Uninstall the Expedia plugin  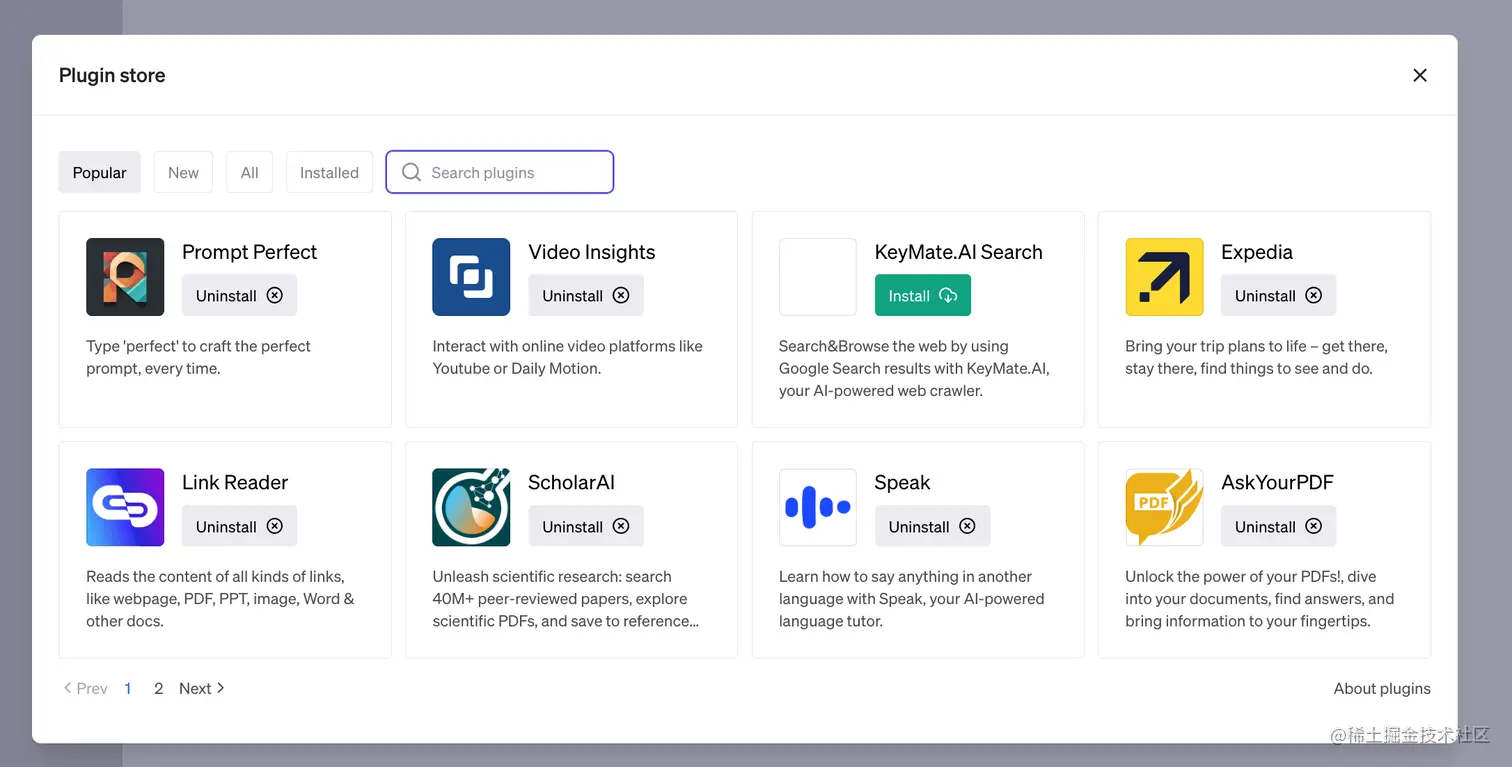(x=1278, y=295)
